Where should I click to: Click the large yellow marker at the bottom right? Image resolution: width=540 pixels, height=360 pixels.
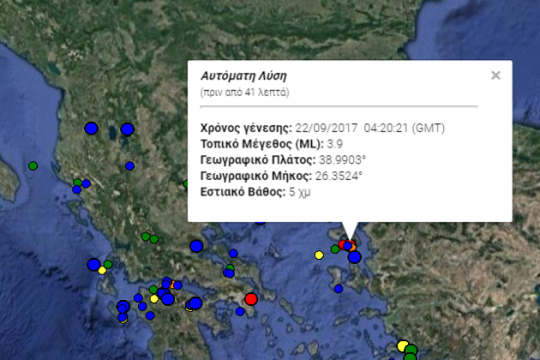pyautogui.click(x=403, y=346)
